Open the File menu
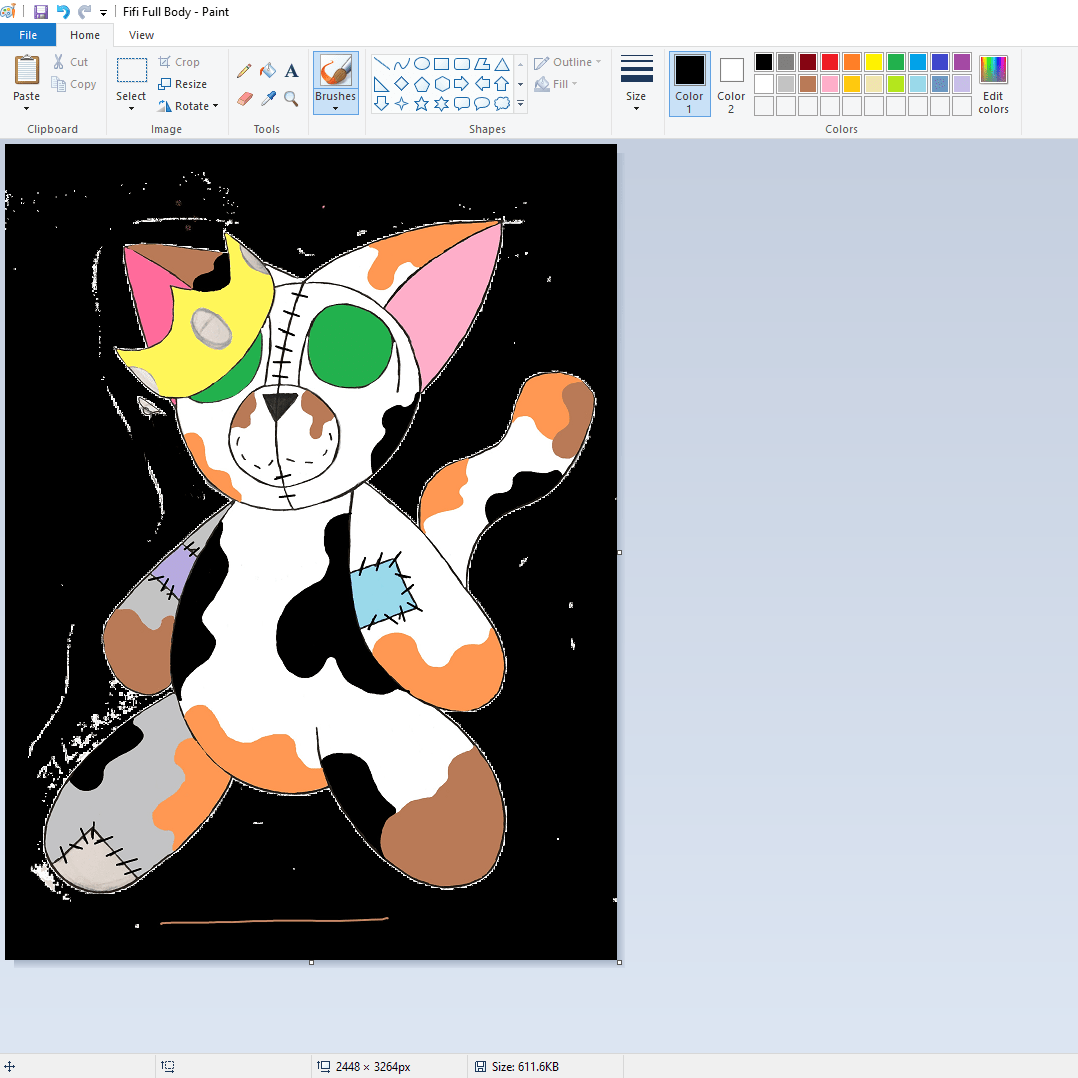Image resolution: width=1078 pixels, height=1078 pixels. point(28,35)
